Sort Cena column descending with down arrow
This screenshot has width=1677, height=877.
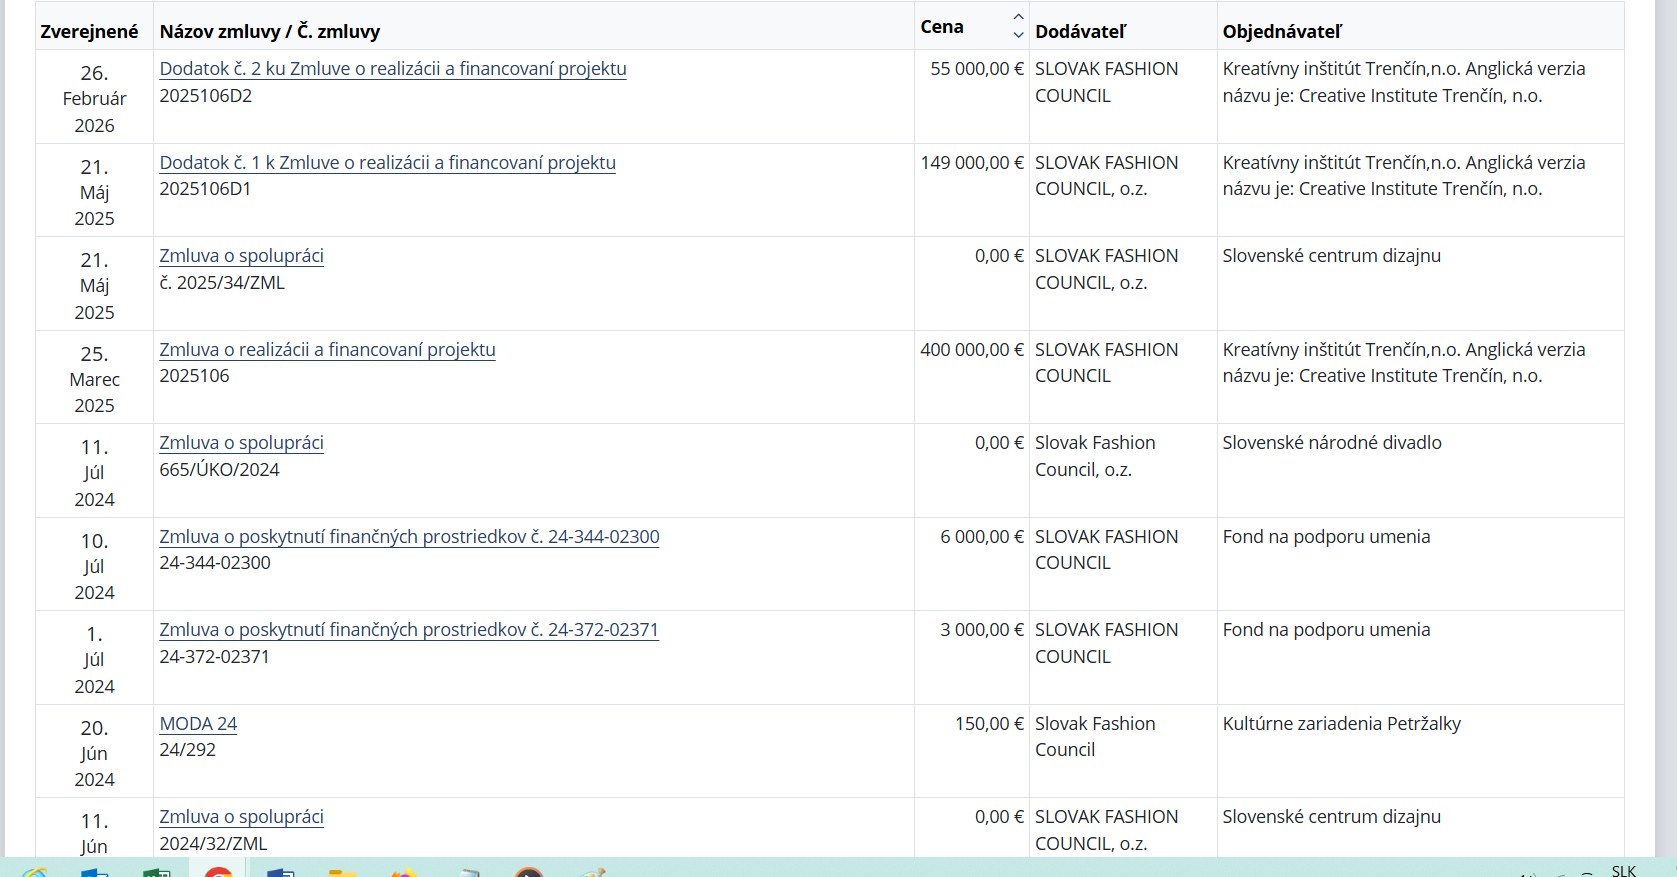point(1018,35)
